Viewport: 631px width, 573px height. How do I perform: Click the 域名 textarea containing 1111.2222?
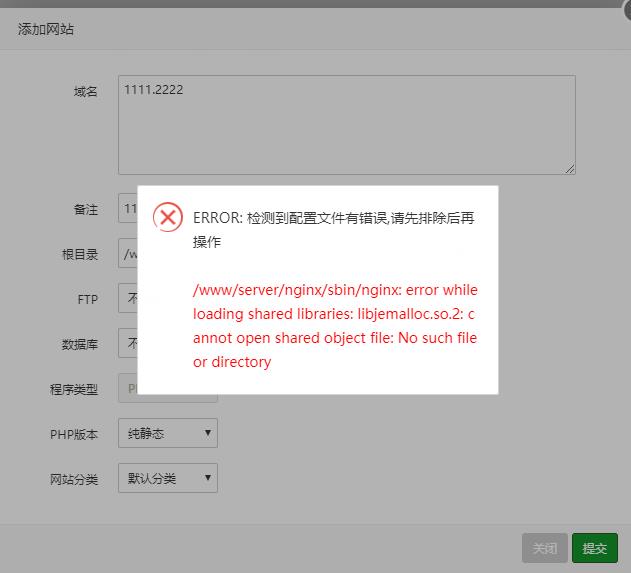(346, 125)
